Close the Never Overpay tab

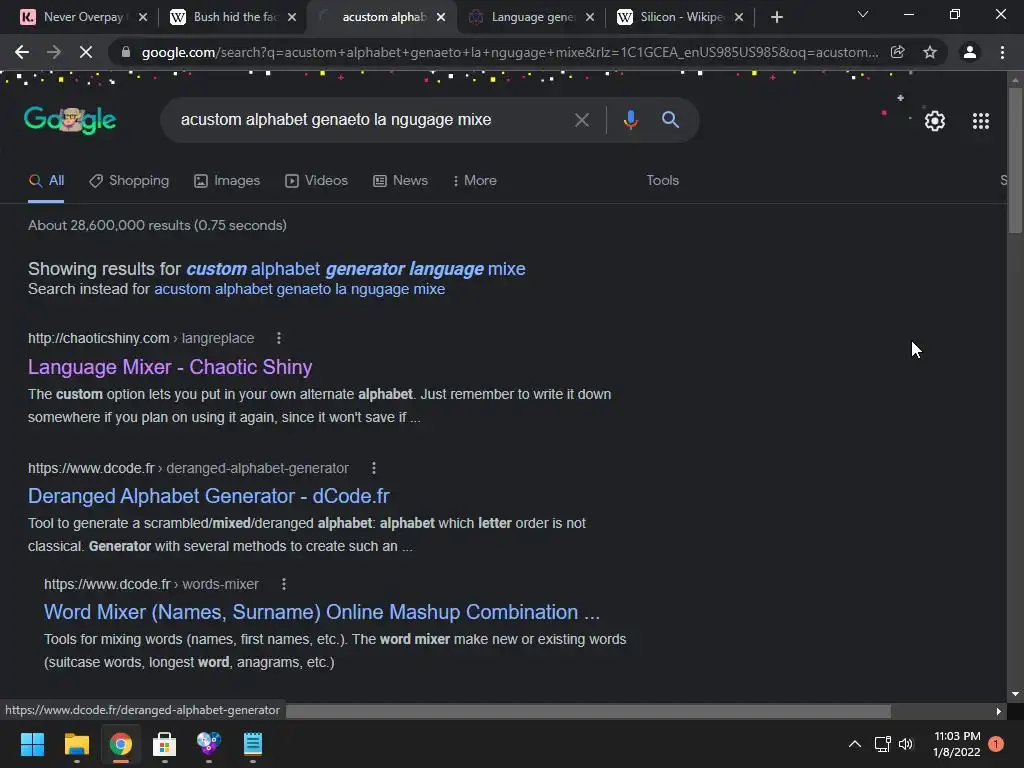[143, 17]
